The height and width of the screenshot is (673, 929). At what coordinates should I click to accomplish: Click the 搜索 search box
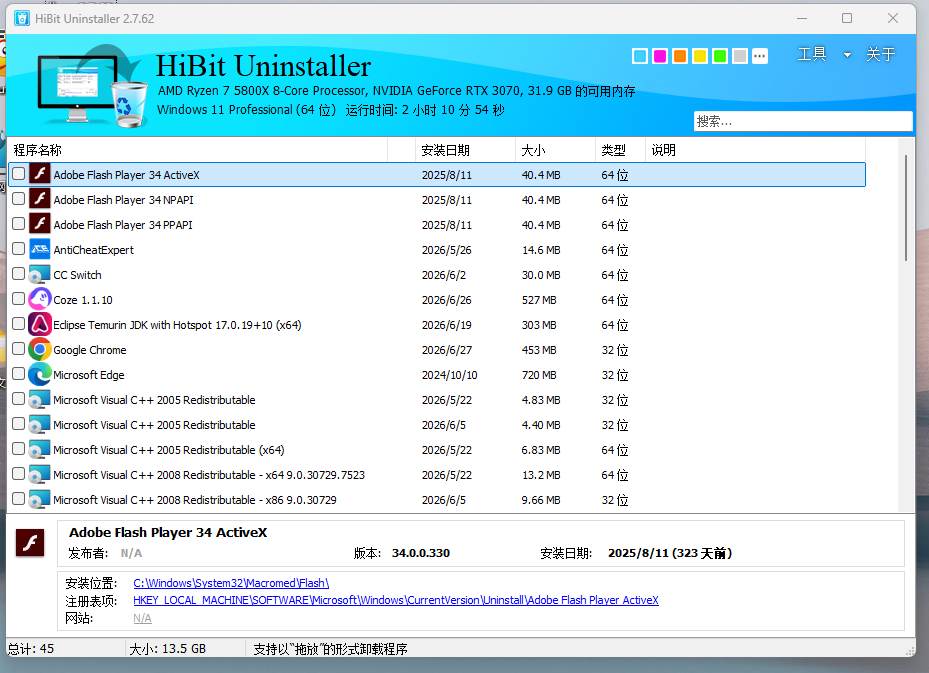[x=803, y=121]
